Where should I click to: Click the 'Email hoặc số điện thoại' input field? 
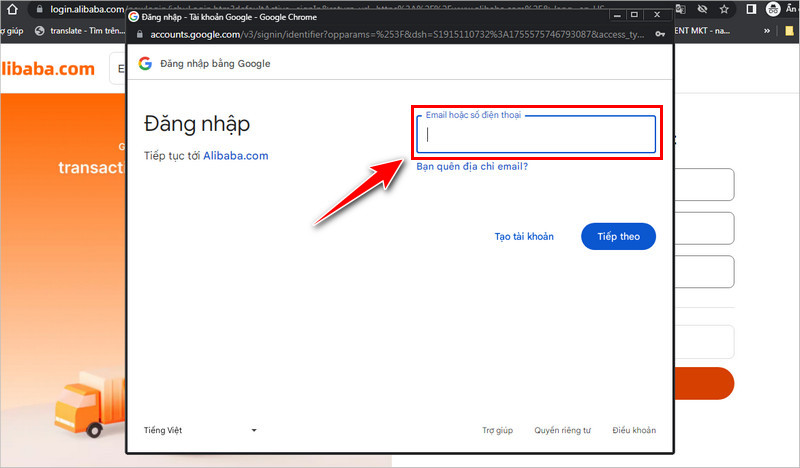[536, 134]
